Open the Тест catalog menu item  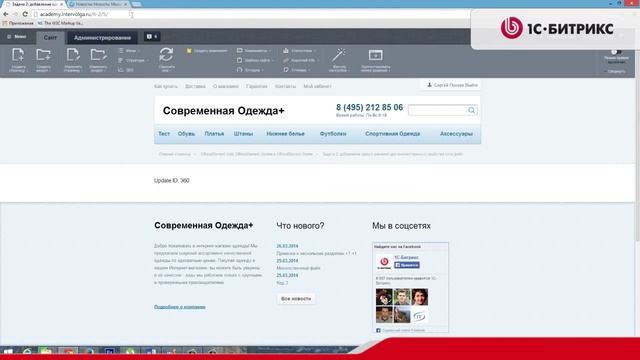(164, 134)
